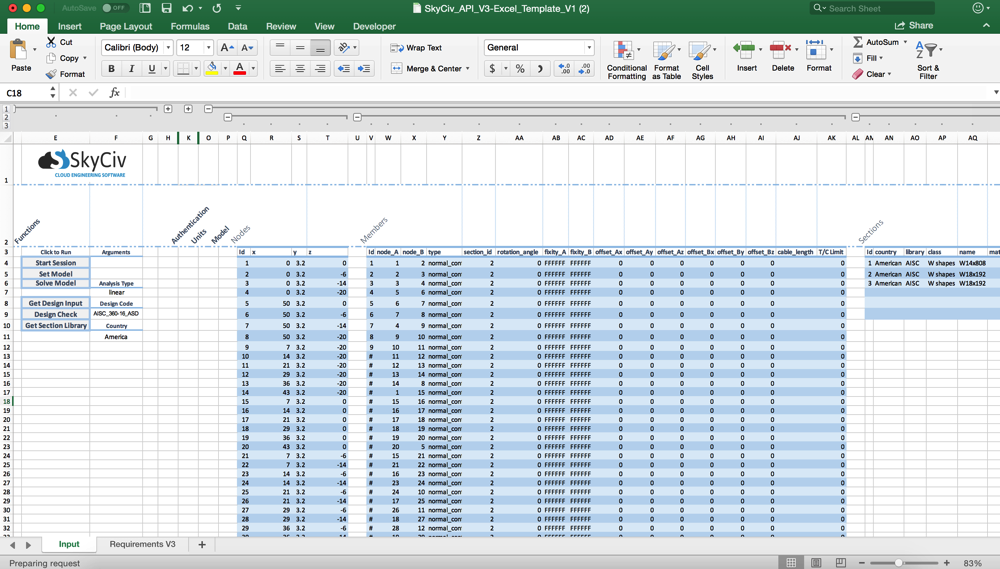The width and height of the screenshot is (1000, 569).
Task: Click the Cell Styles icon
Action: [702, 52]
